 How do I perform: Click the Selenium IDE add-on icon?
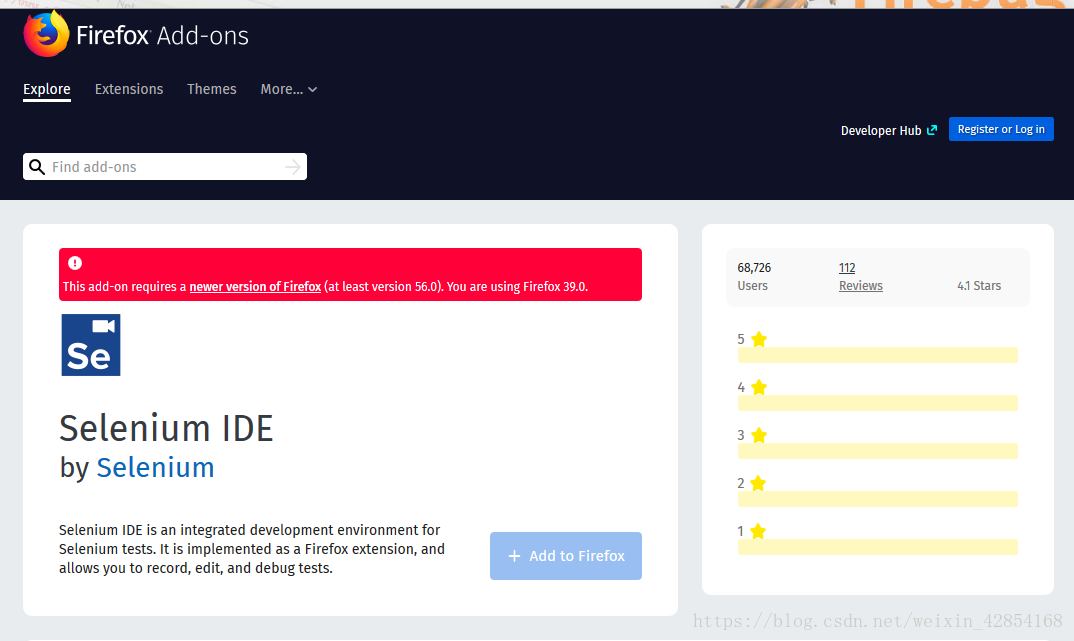tap(91, 345)
